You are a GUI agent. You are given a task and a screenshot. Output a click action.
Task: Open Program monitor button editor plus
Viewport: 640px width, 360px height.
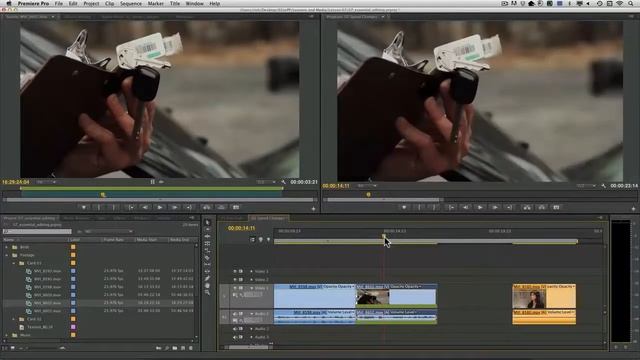point(633,209)
